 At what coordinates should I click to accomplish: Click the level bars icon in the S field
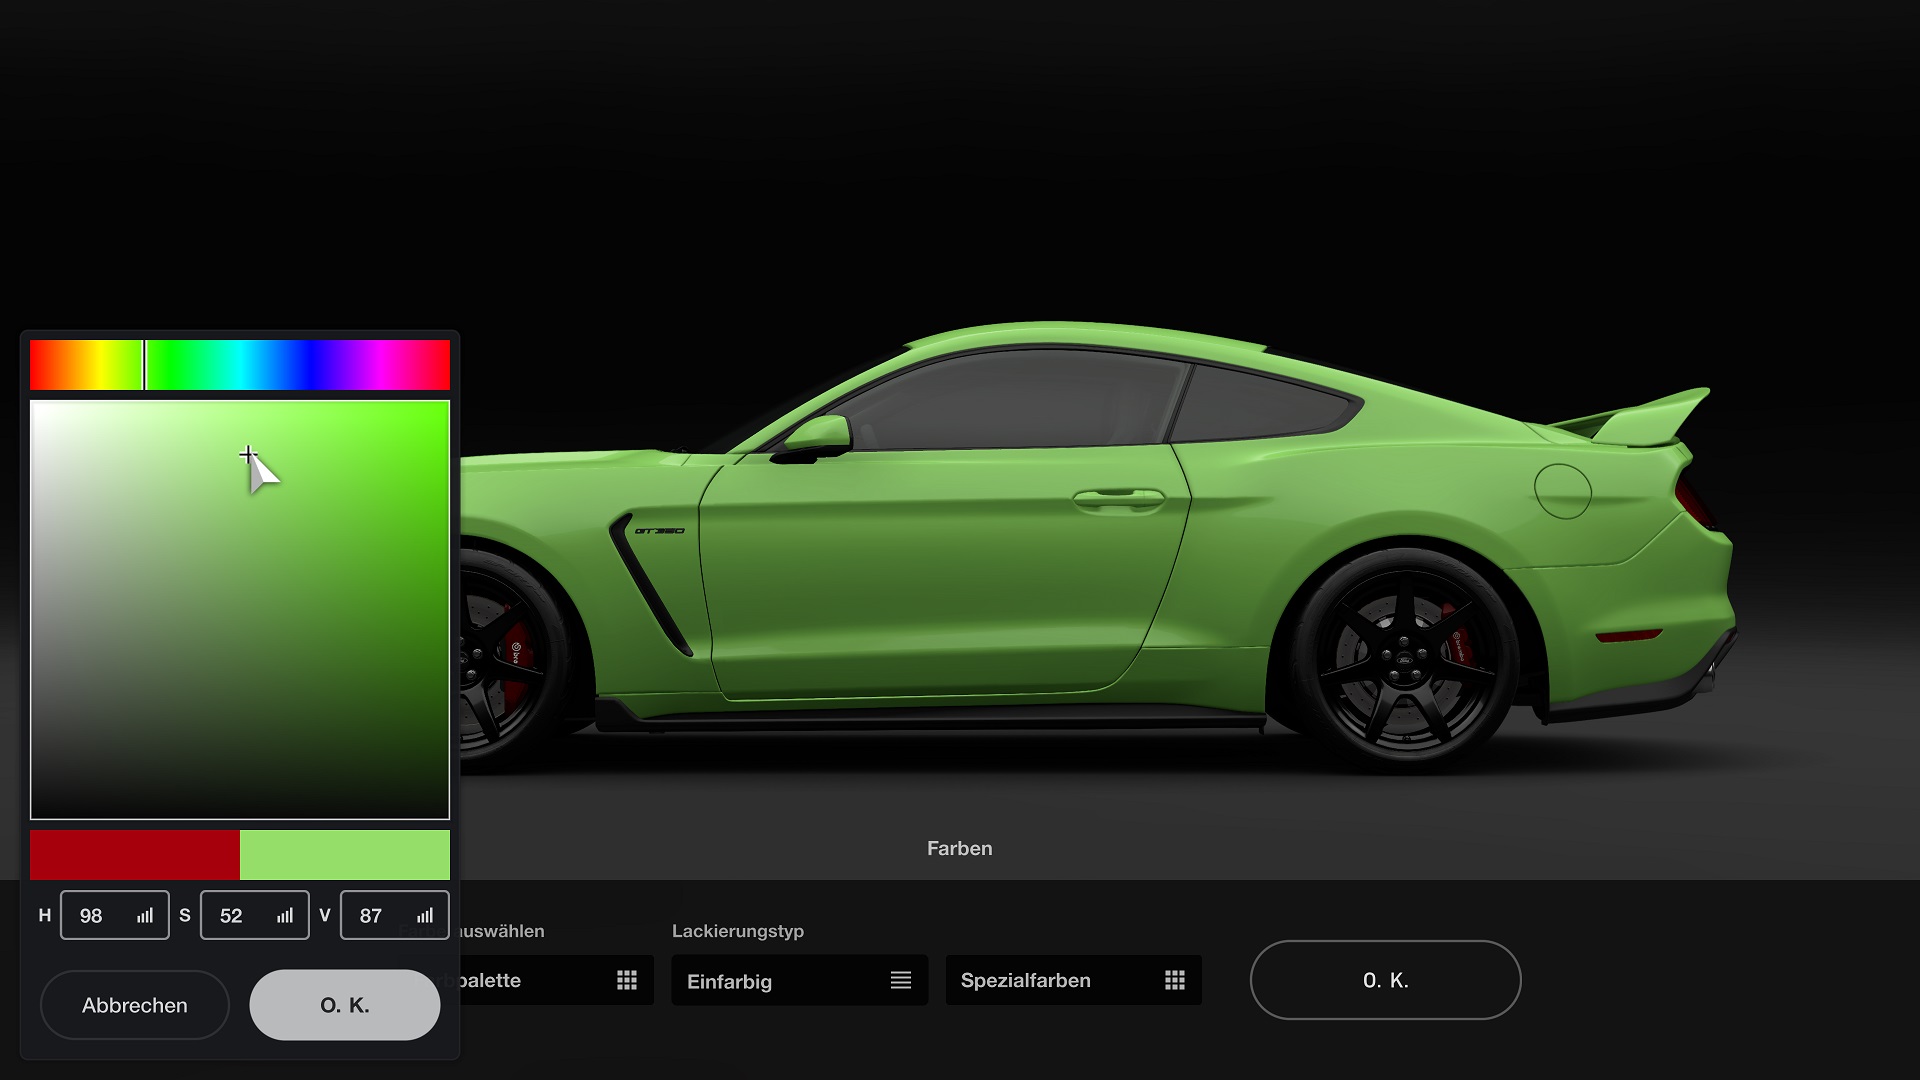(x=284, y=915)
